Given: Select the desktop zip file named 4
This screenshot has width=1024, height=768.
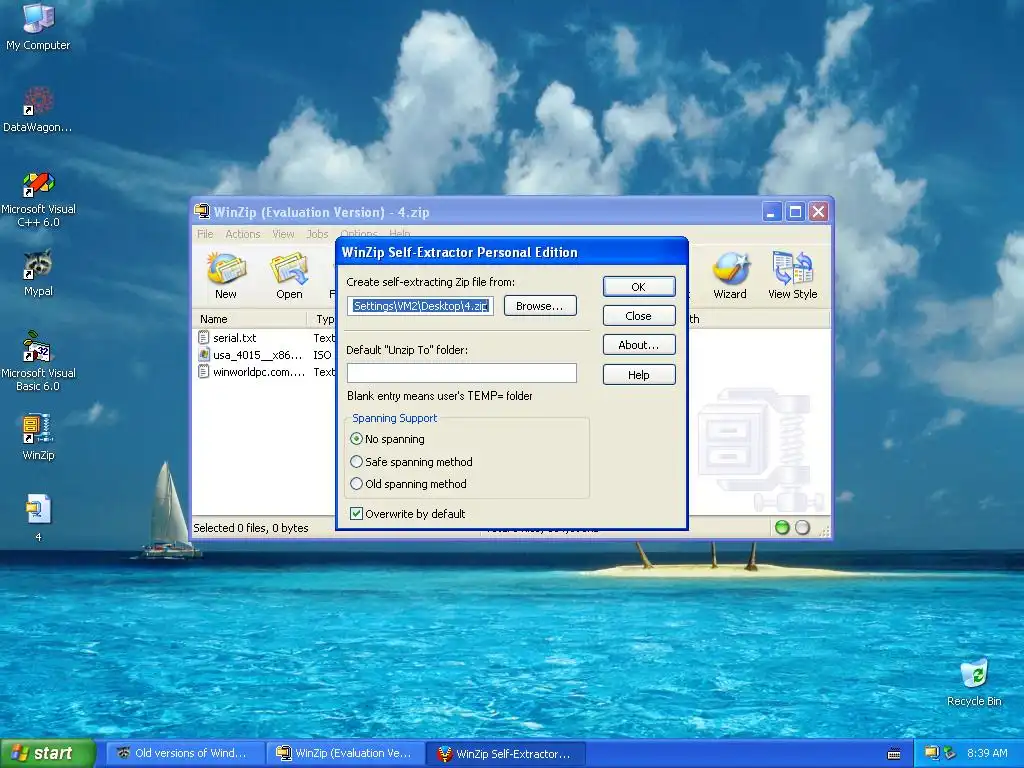Looking at the screenshot, I should coord(38,510).
